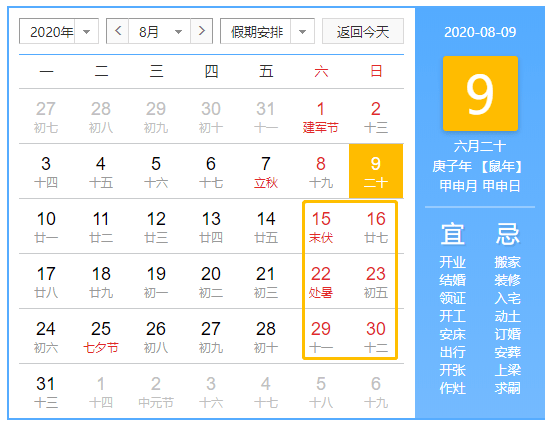The width and height of the screenshot is (552, 426).
Task: Go to previous month with left arrow
Action: click(x=118, y=31)
